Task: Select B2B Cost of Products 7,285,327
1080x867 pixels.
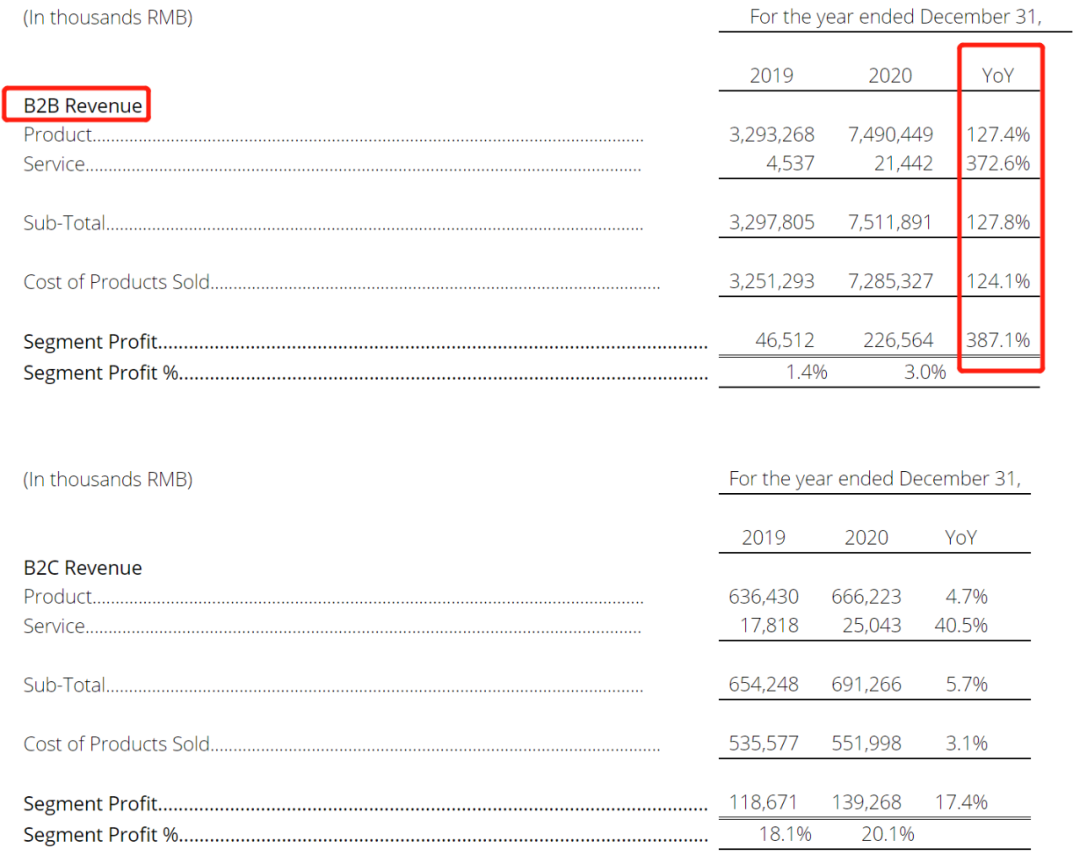Action: point(890,282)
